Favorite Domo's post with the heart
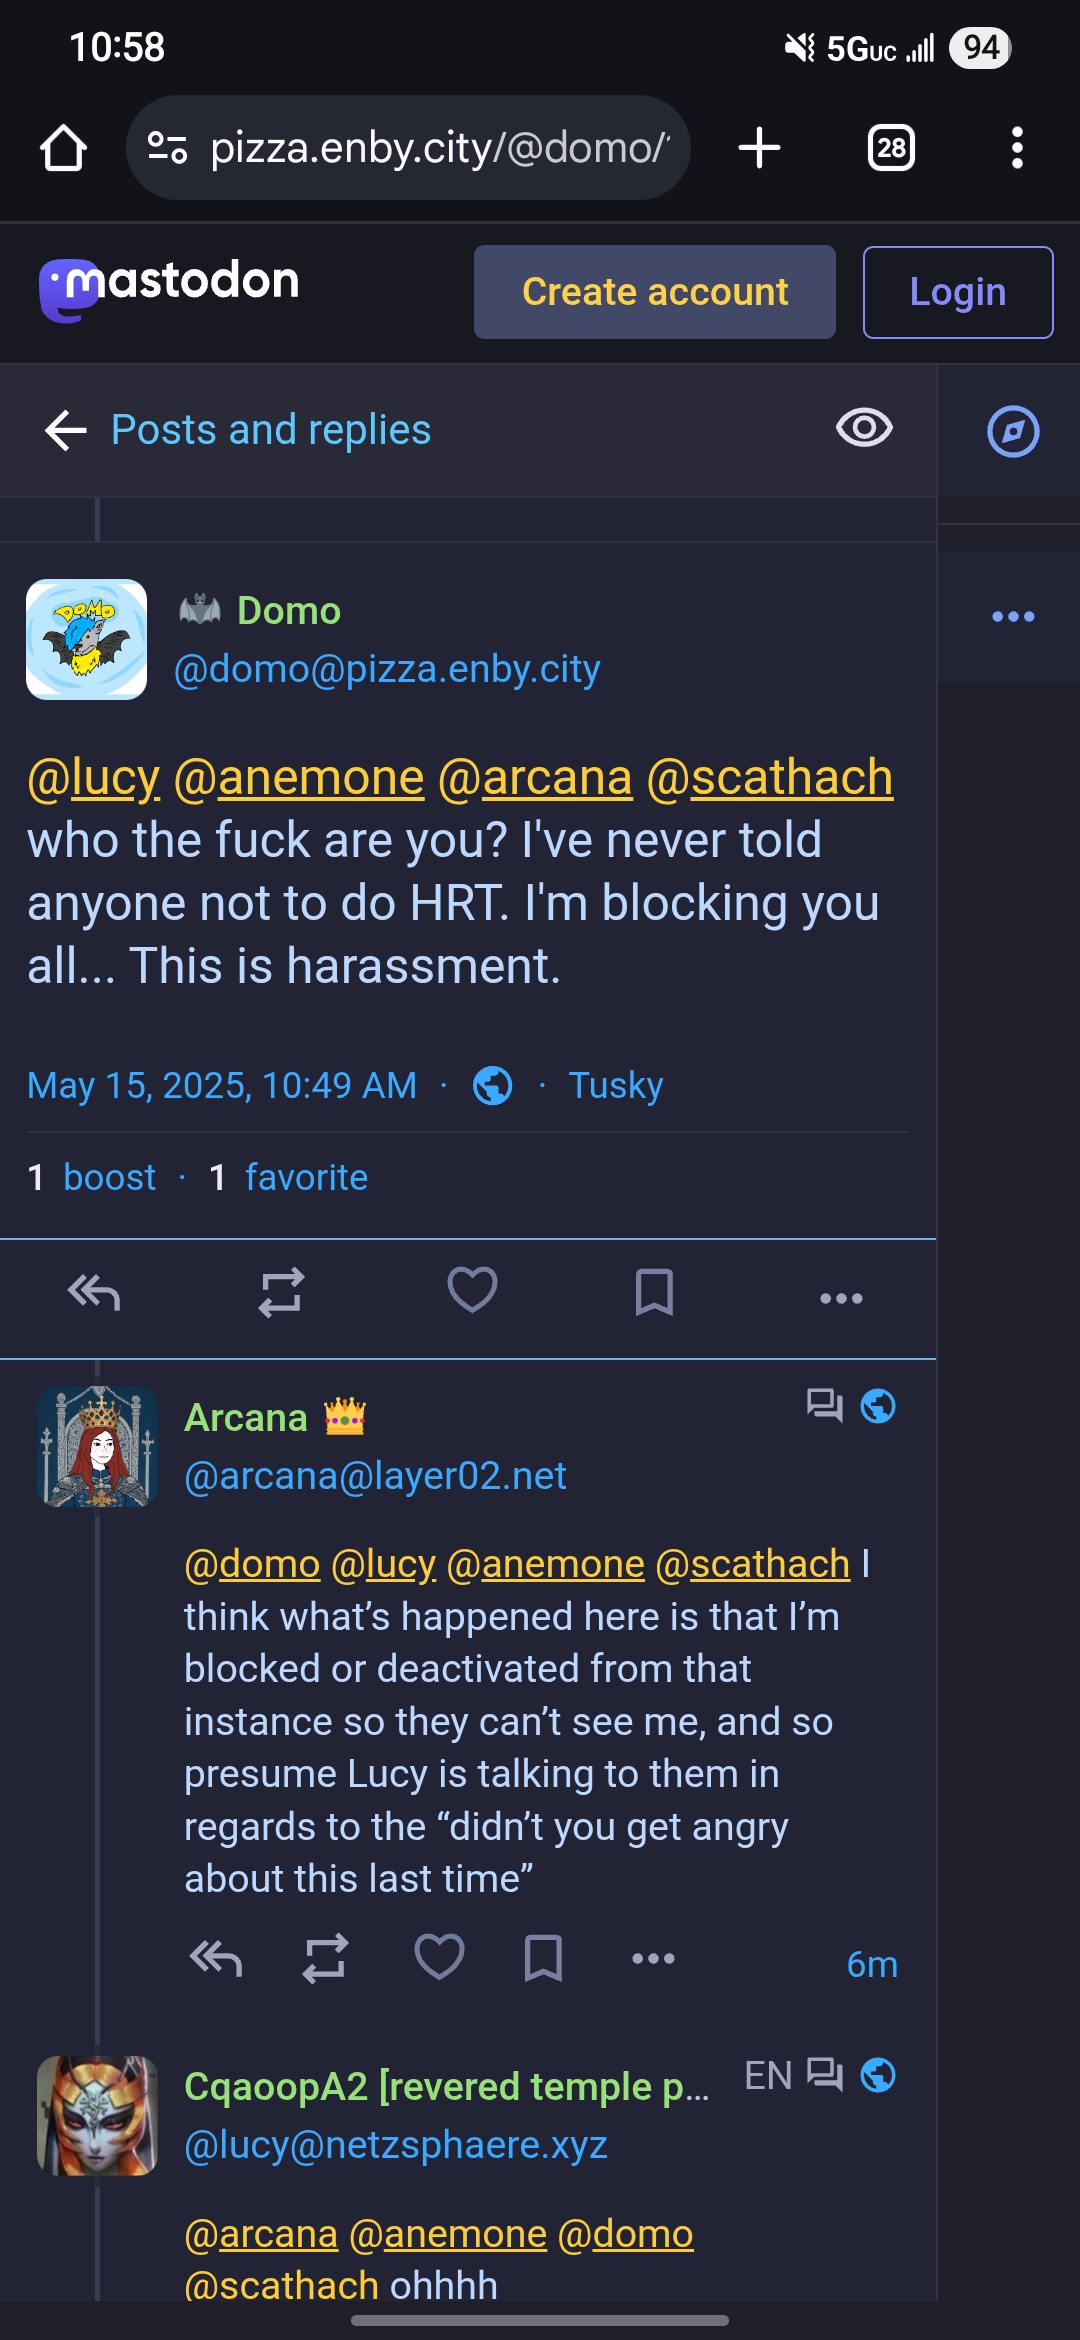Image resolution: width=1080 pixels, height=2340 pixels. [x=472, y=1290]
